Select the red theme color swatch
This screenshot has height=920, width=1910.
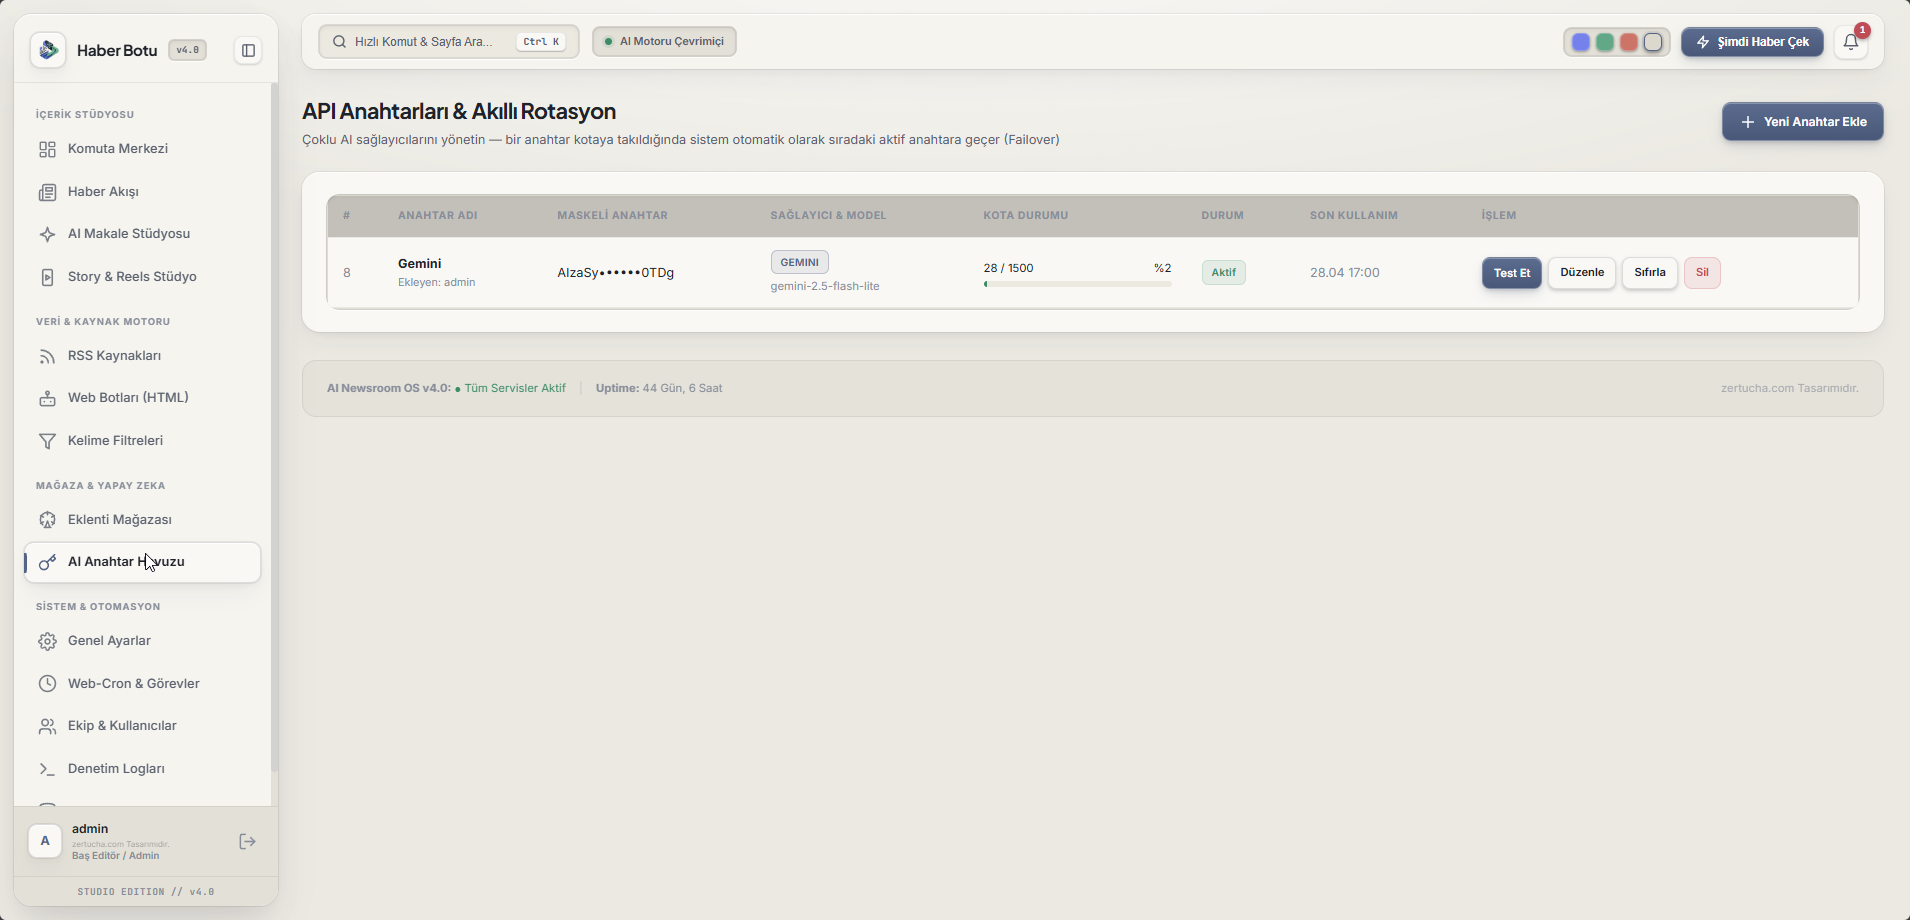(x=1629, y=42)
